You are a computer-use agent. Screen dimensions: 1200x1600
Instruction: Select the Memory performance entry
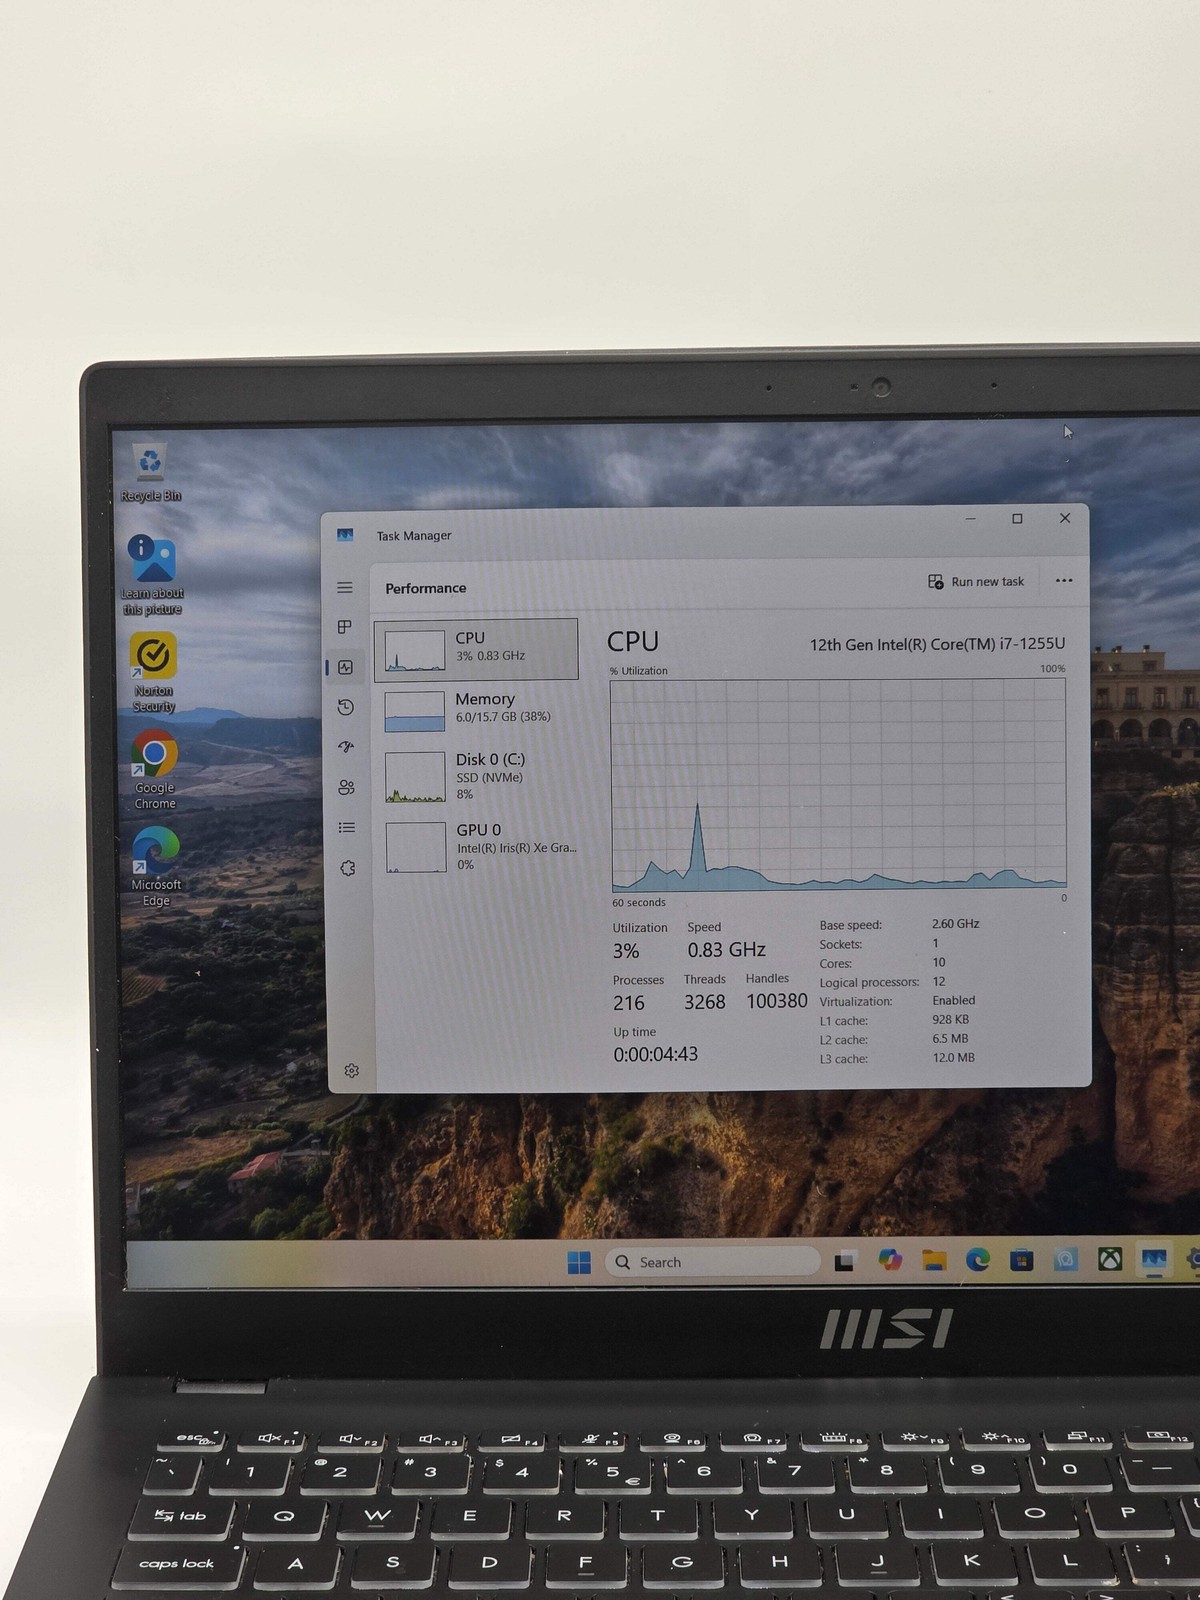(478, 710)
